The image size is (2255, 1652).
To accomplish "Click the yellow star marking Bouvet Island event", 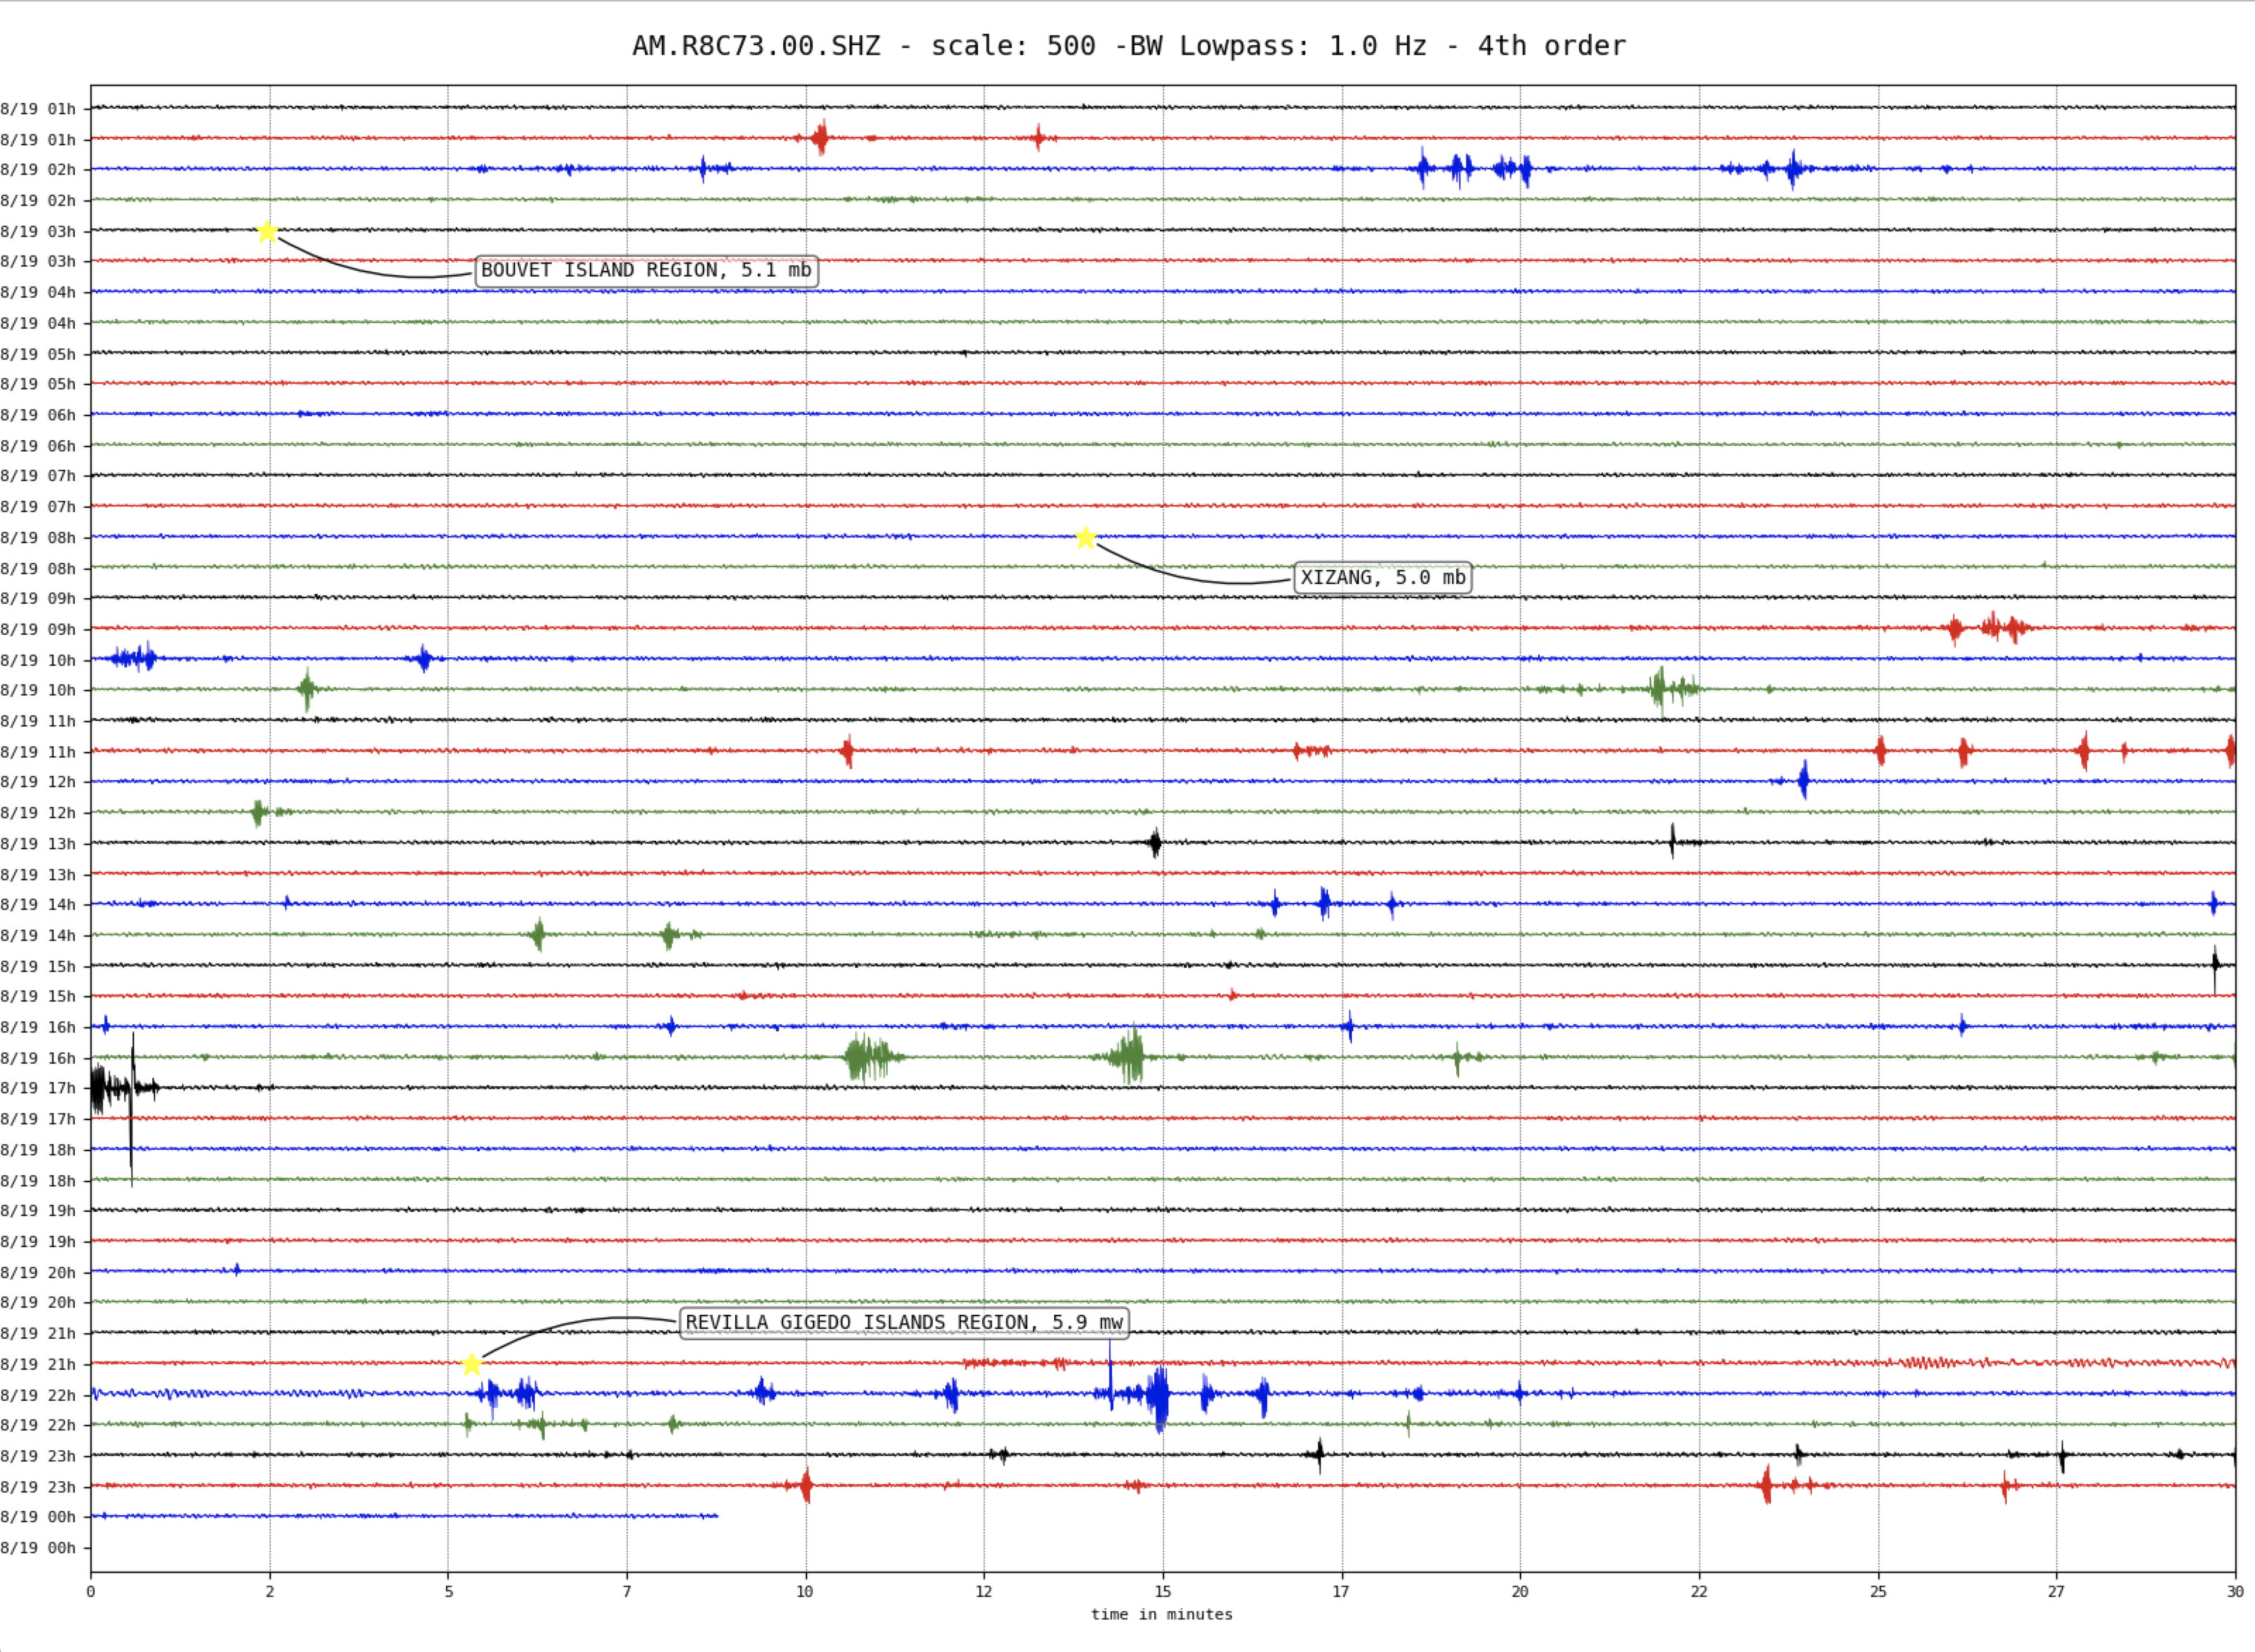I will (267, 231).
